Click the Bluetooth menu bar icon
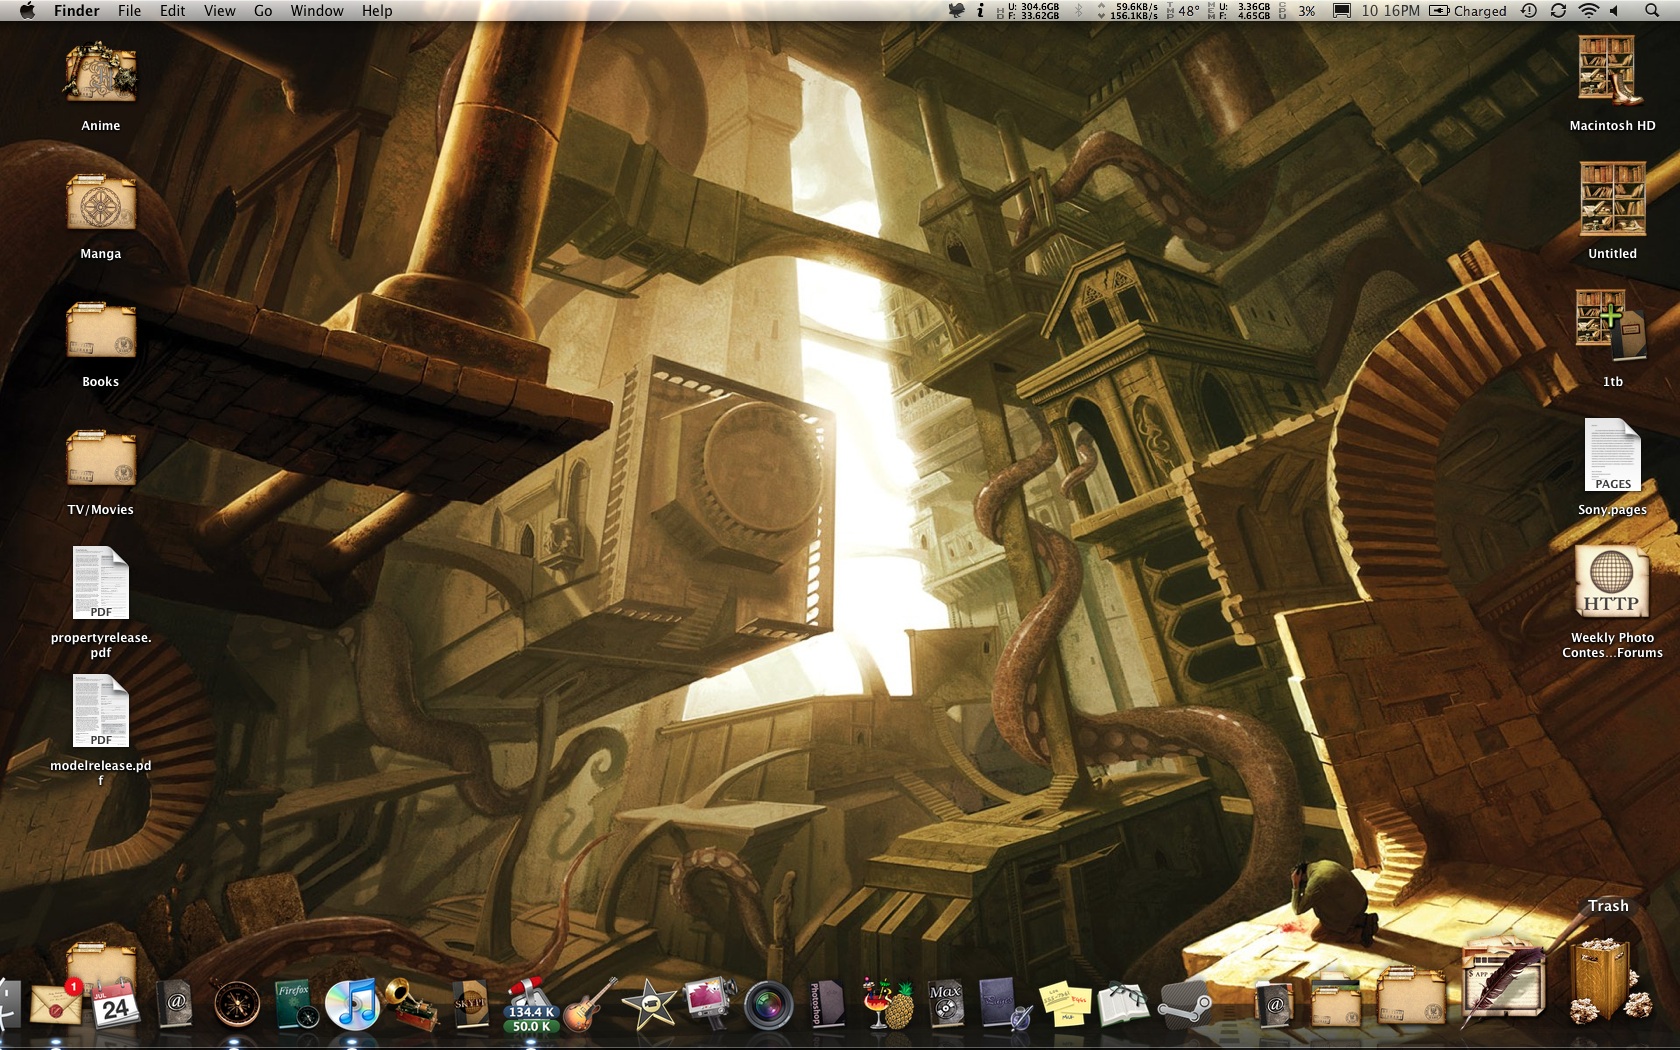 point(1078,11)
